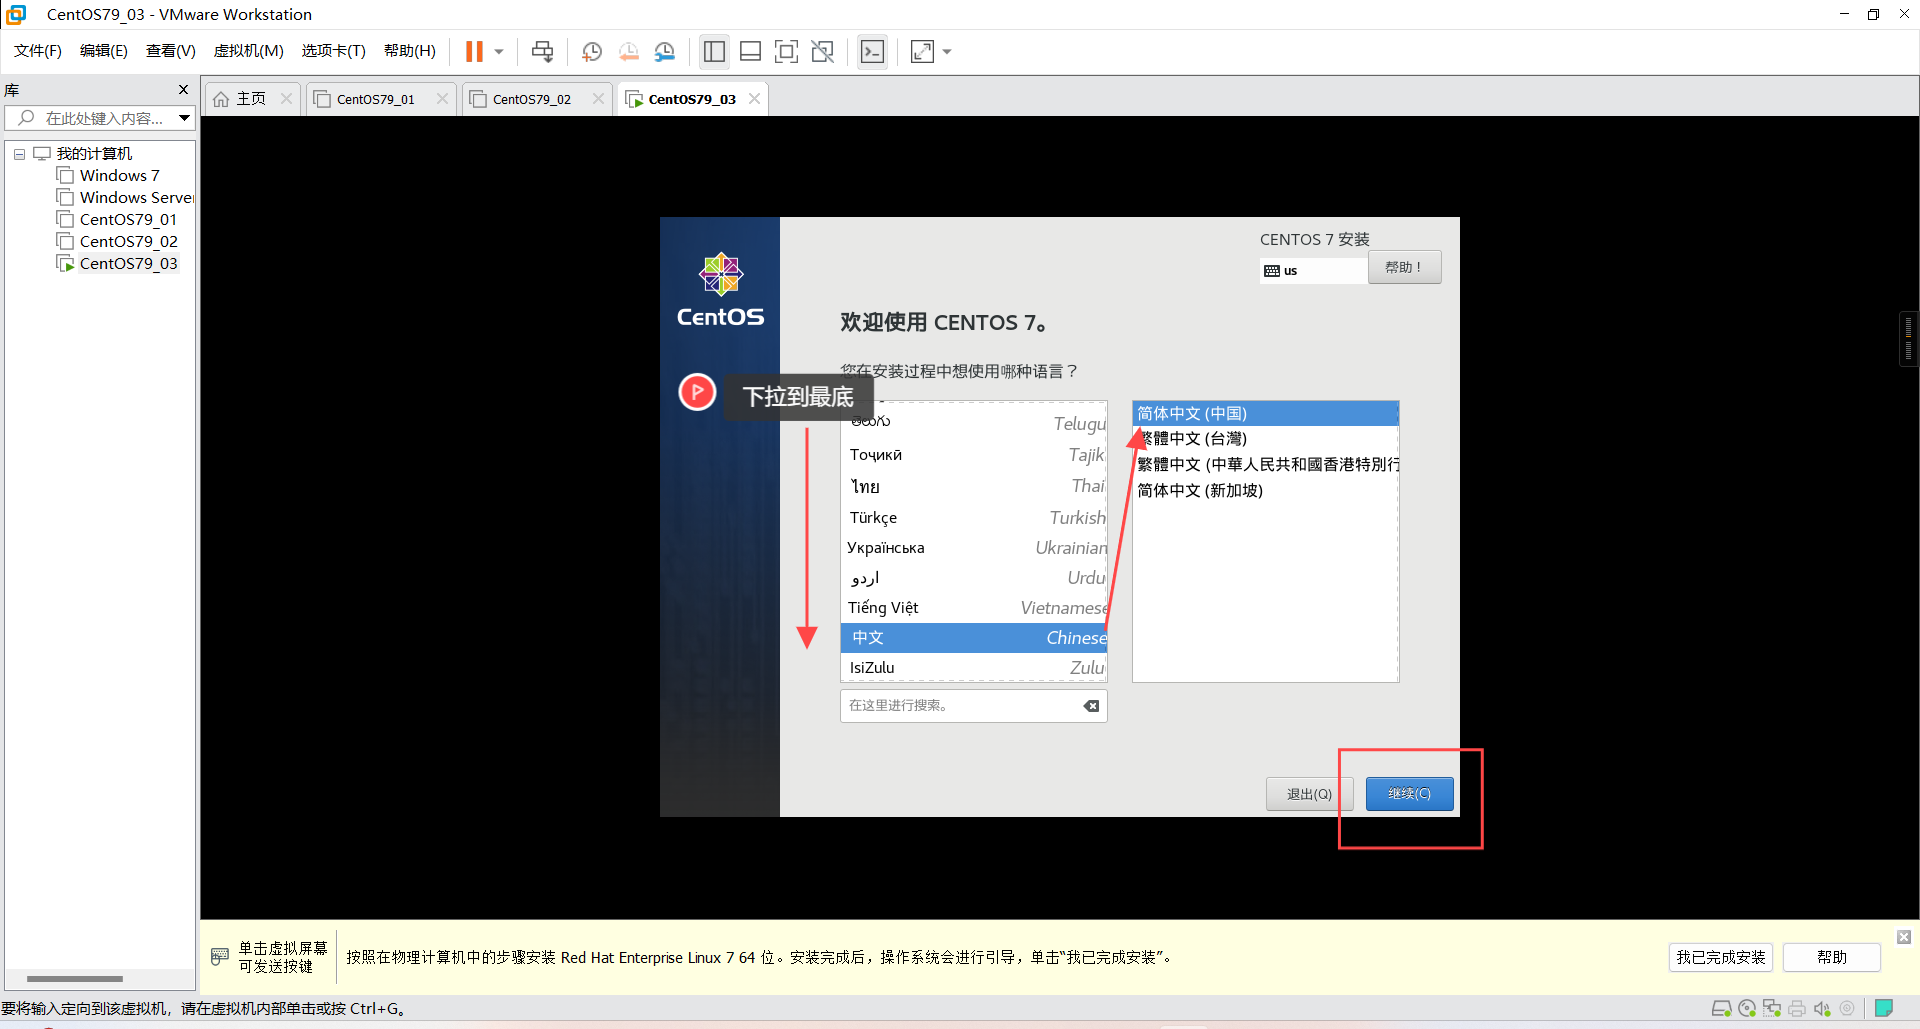Click the Unity mode icon
Viewport: 1920px width, 1029px height.
click(x=823, y=52)
